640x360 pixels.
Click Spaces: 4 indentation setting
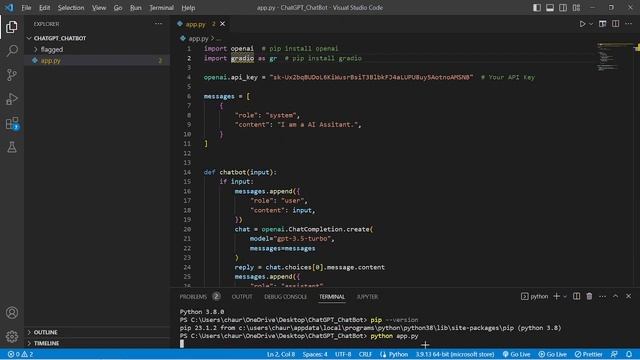coord(315,354)
